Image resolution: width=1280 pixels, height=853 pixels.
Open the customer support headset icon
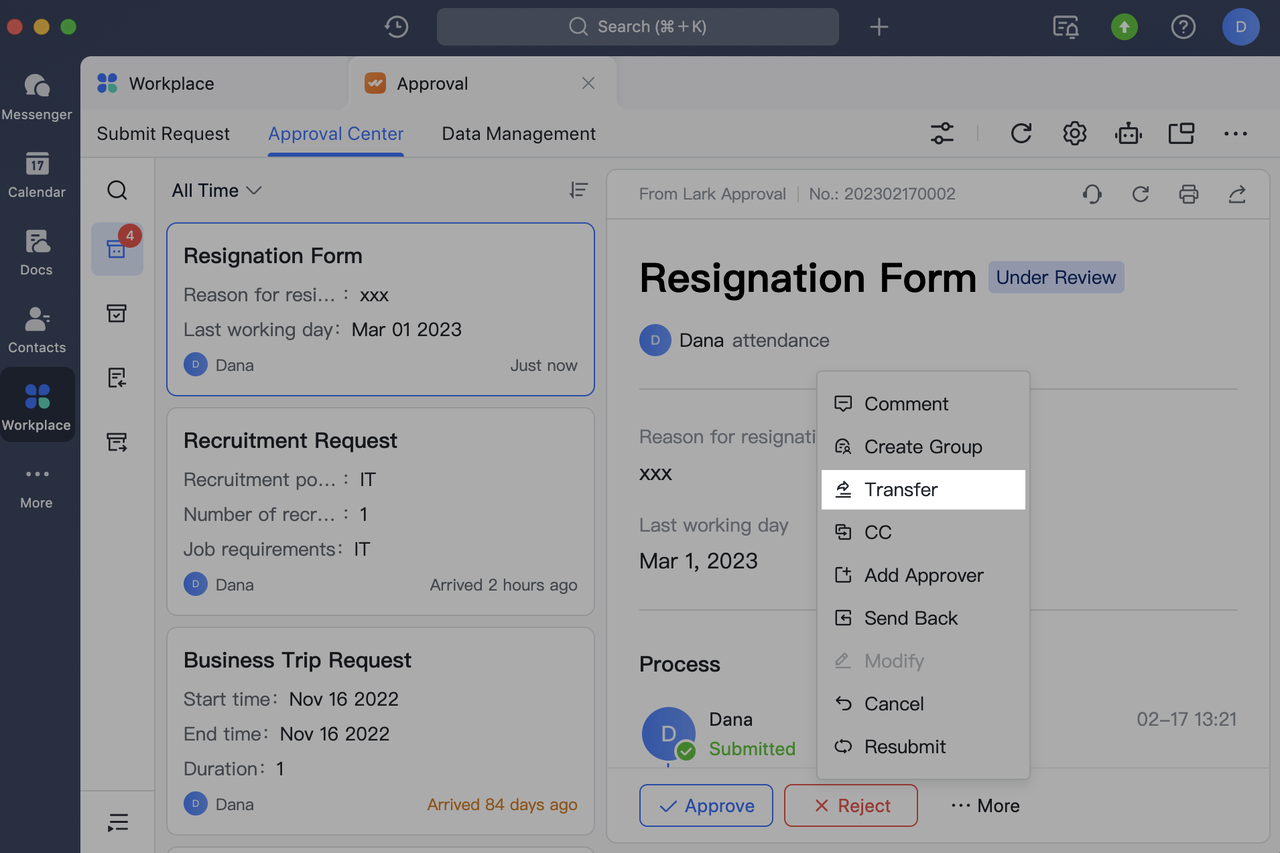[1092, 194]
